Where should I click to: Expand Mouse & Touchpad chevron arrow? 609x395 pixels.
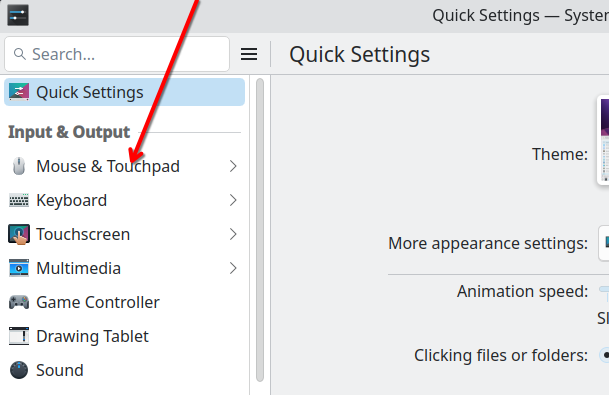coord(233,166)
